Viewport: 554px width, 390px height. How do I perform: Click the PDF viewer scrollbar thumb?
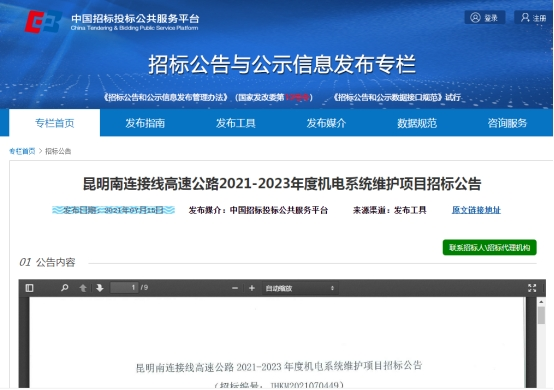pos(541,315)
